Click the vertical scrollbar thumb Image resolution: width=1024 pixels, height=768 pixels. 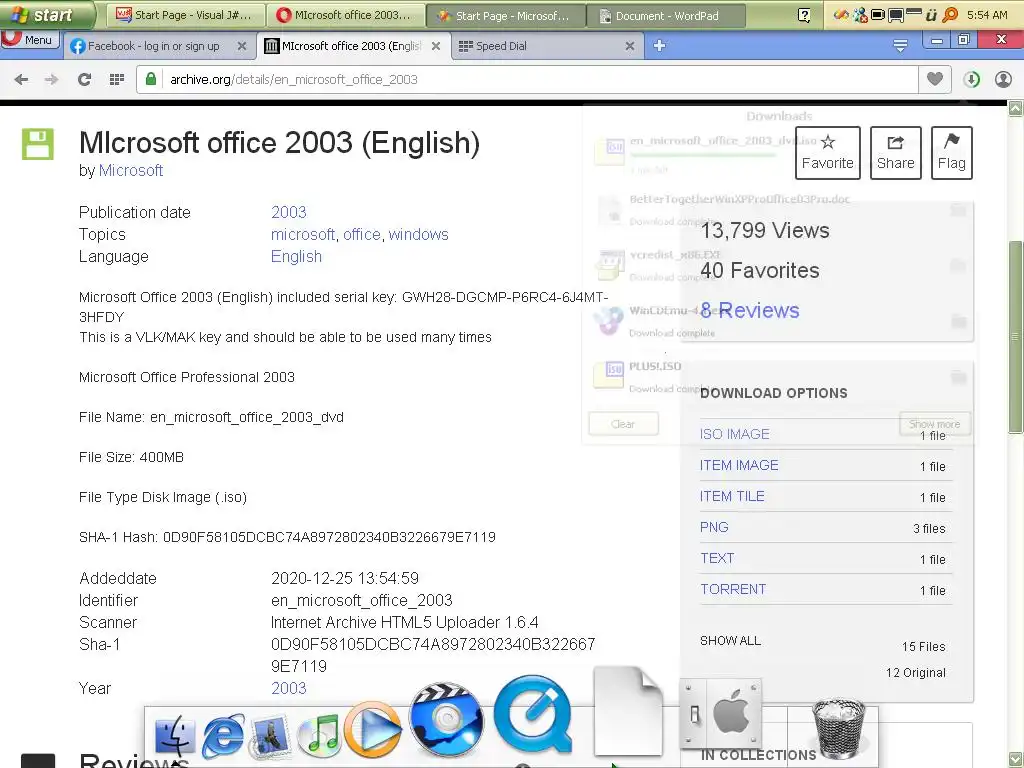click(1016, 336)
